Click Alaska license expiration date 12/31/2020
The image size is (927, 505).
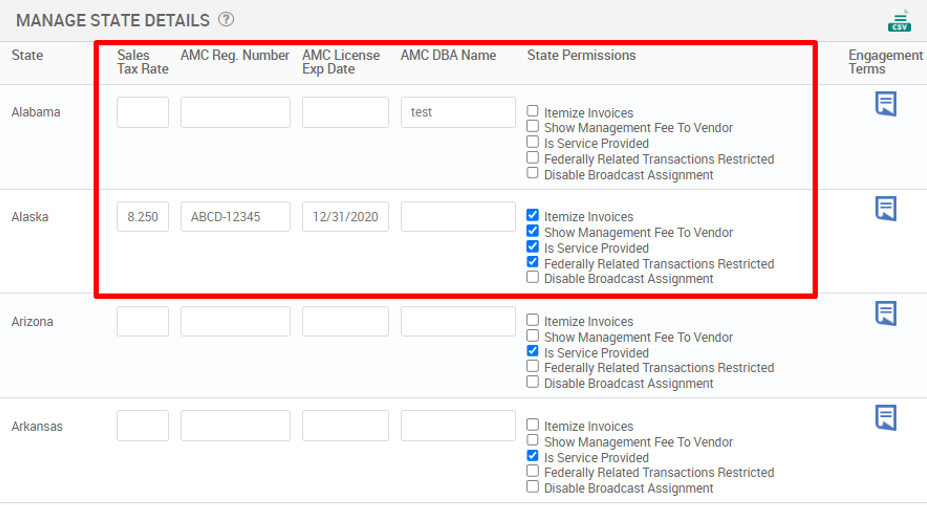click(x=345, y=216)
